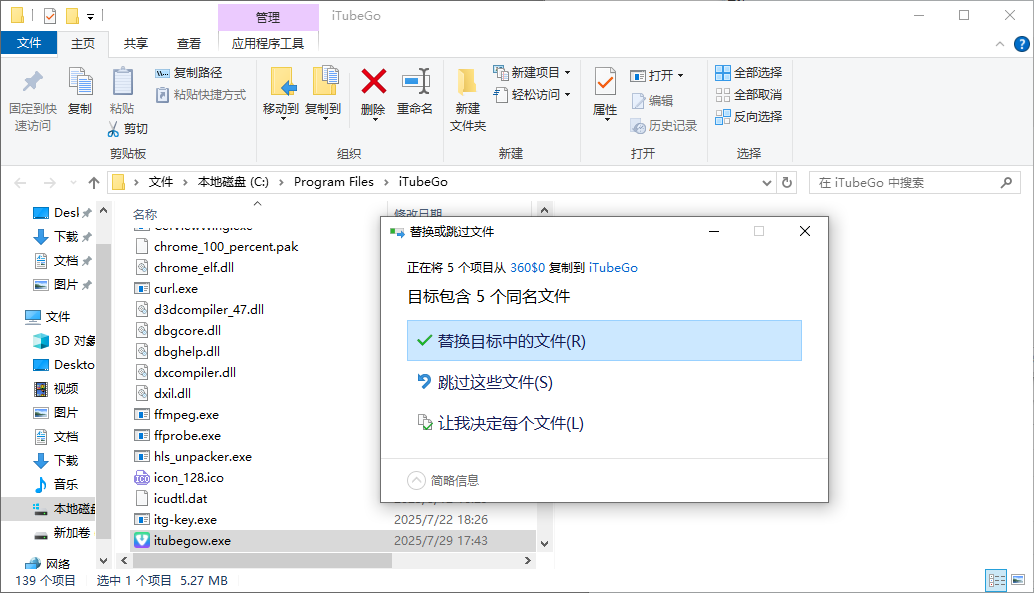The width and height of the screenshot is (1034, 593).
Task: Click the iTubeGo destination link in dialog
Action: point(613,268)
